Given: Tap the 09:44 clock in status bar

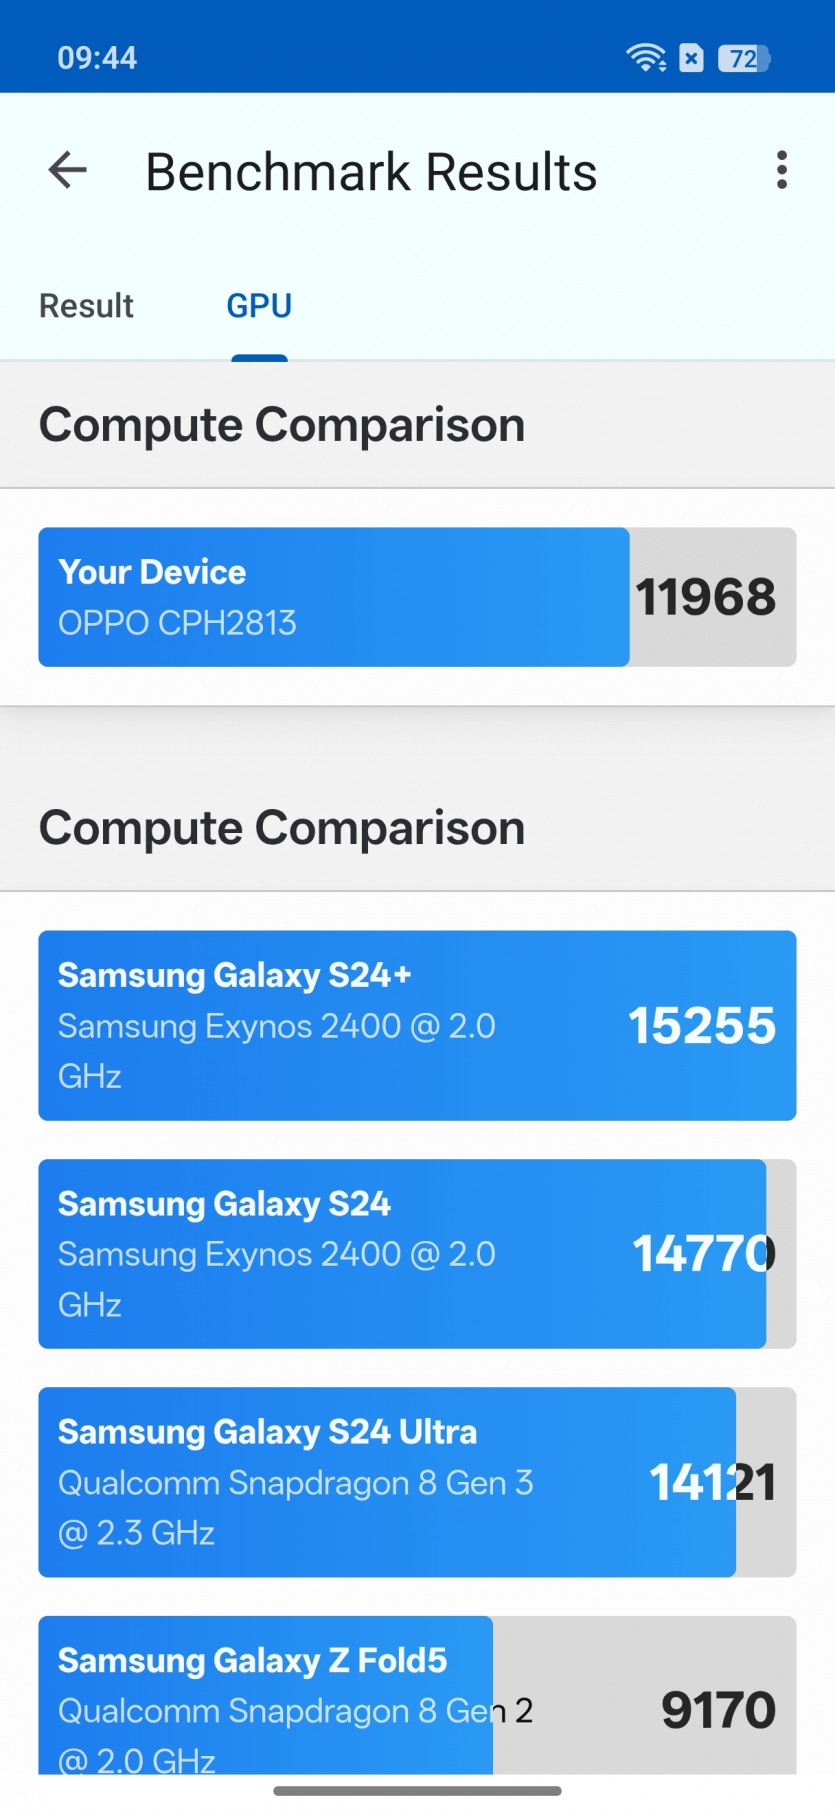Looking at the screenshot, I should click(97, 58).
